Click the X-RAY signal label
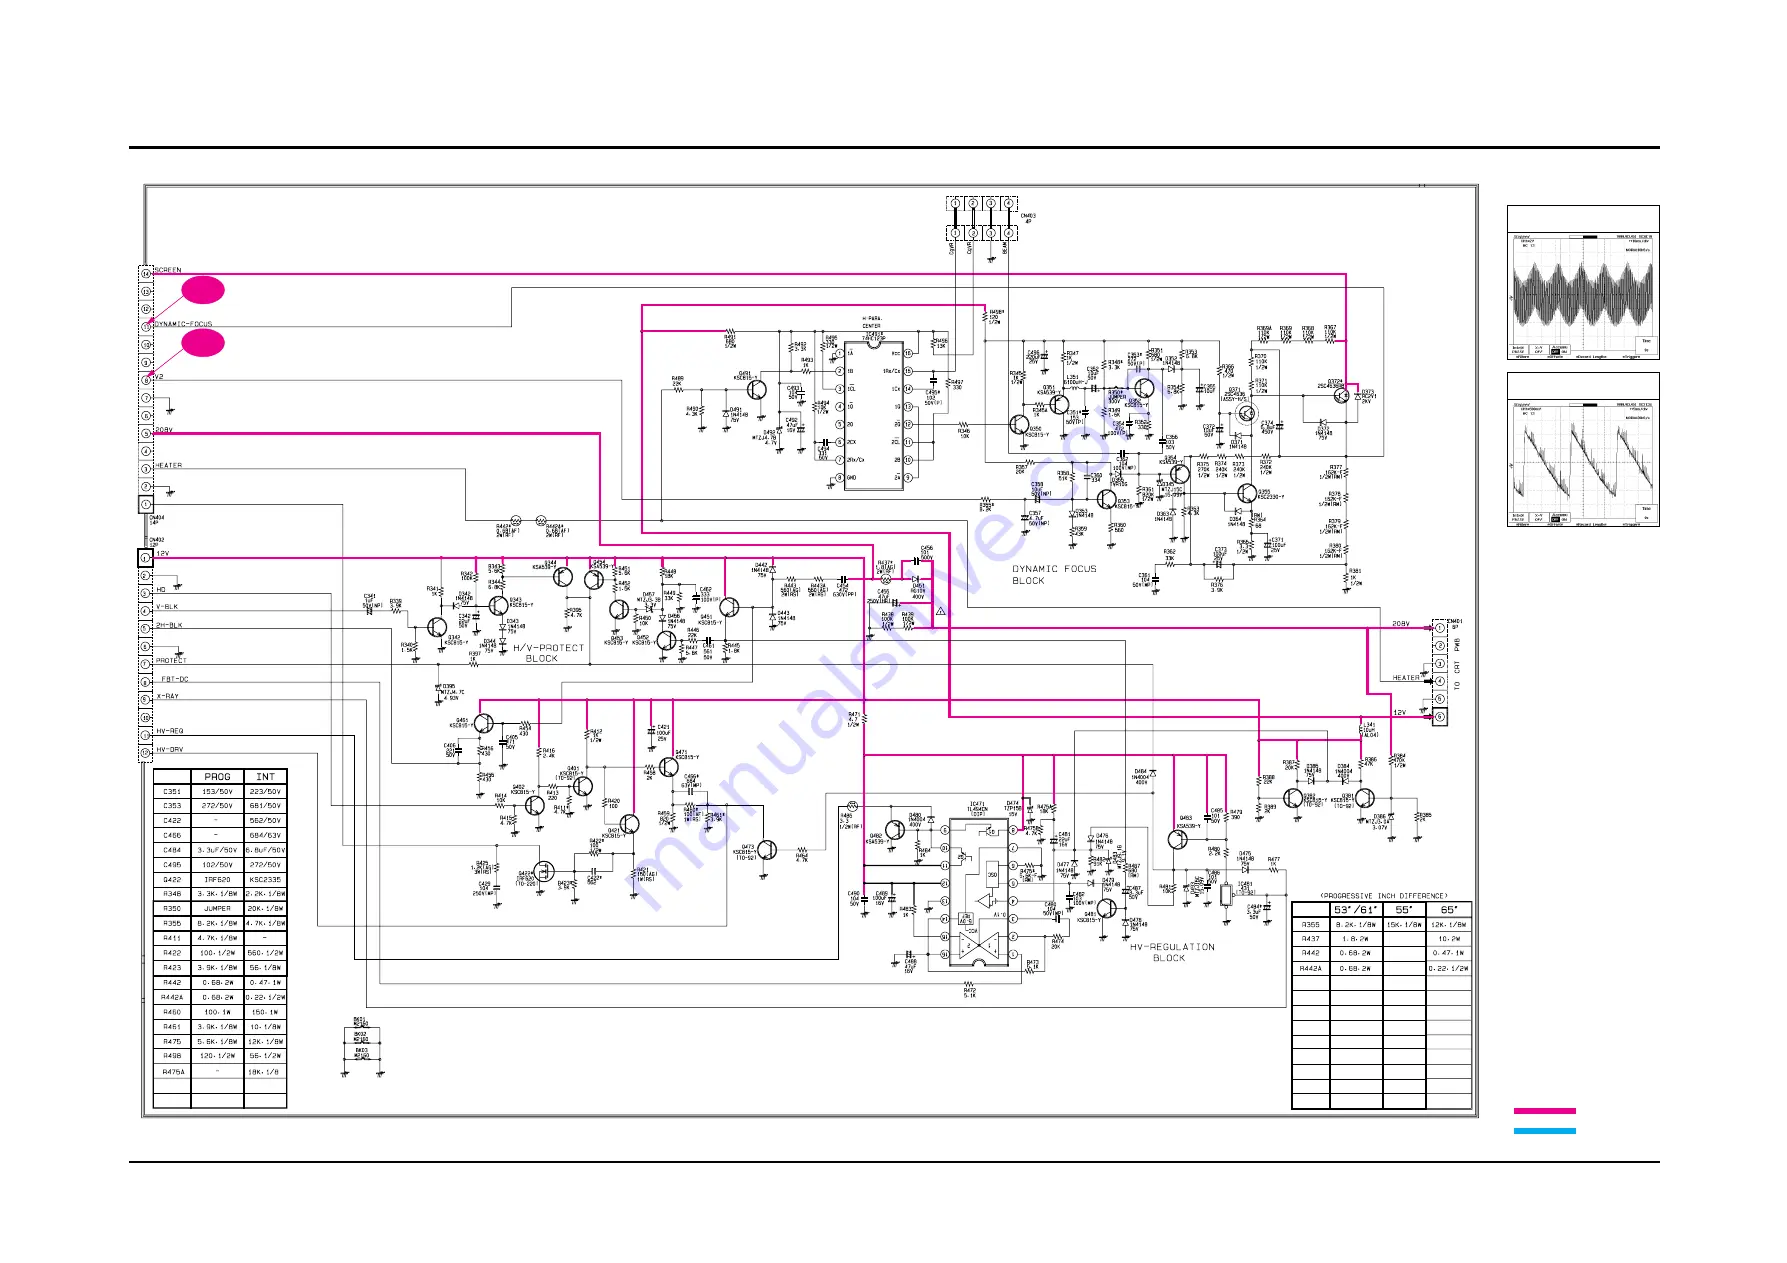Image resolution: width=1787 pixels, height=1263 pixels. tap(168, 696)
